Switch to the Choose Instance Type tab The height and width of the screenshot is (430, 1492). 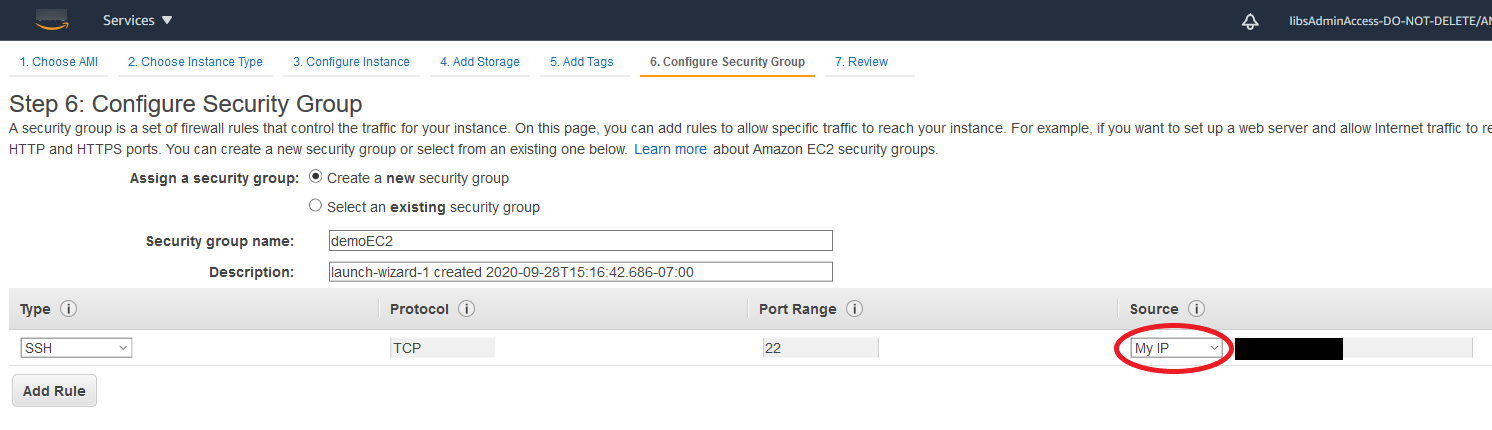pos(195,62)
